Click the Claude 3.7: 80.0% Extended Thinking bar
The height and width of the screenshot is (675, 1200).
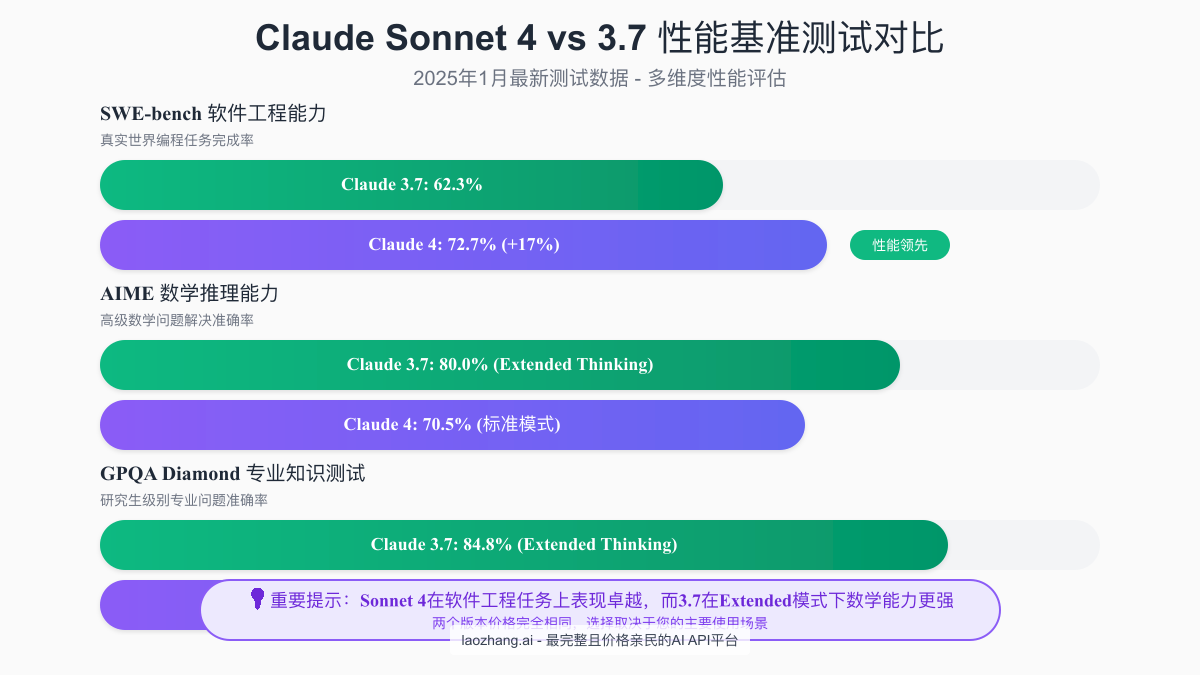pos(499,365)
